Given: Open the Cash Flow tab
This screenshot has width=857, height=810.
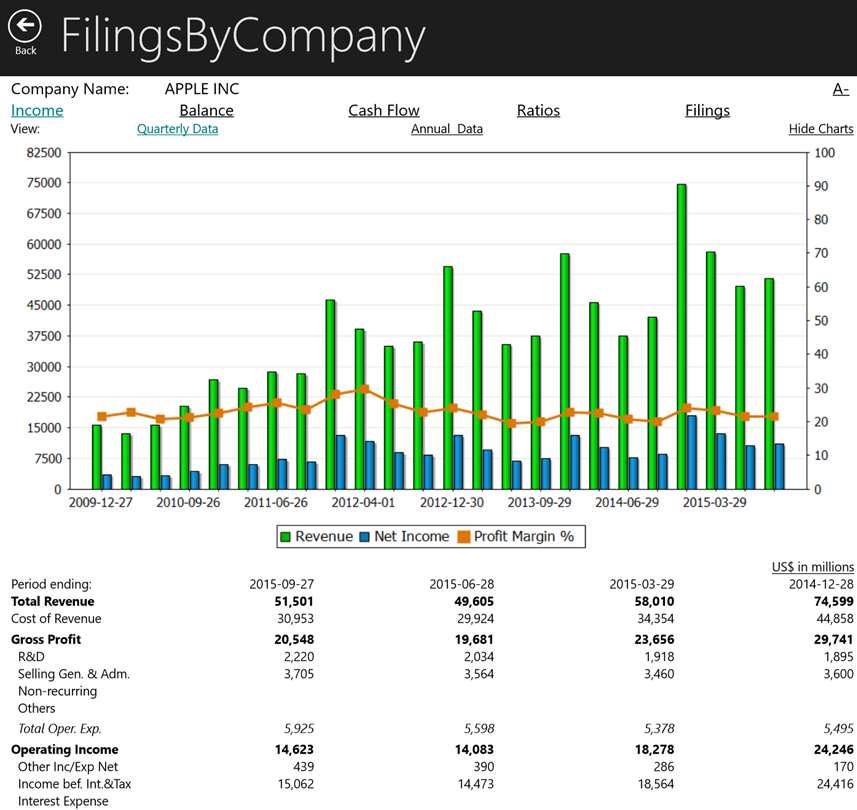Looking at the screenshot, I should pyautogui.click(x=384, y=110).
